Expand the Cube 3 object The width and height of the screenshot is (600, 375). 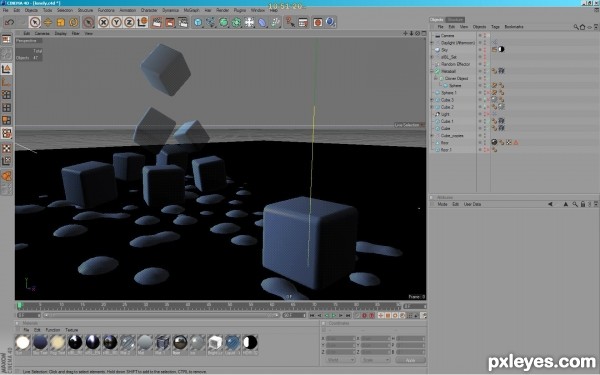(x=432, y=100)
